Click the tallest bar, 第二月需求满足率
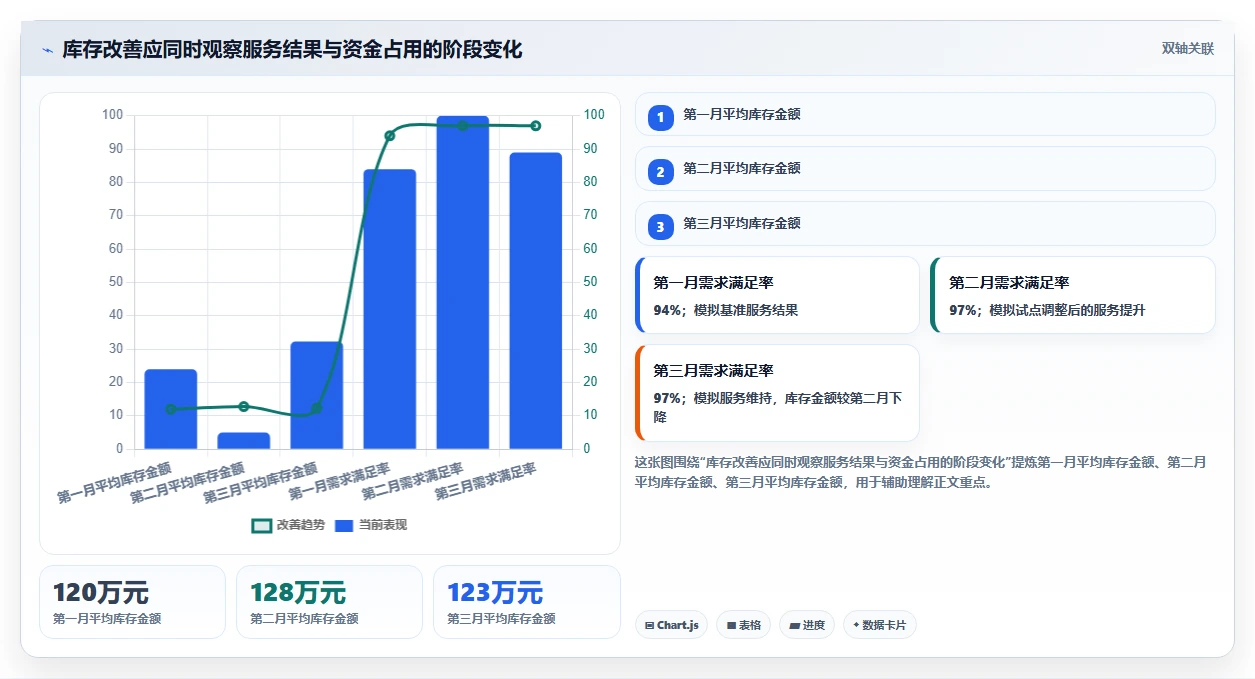The height and width of the screenshot is (679, 1255). pos(463,282)
